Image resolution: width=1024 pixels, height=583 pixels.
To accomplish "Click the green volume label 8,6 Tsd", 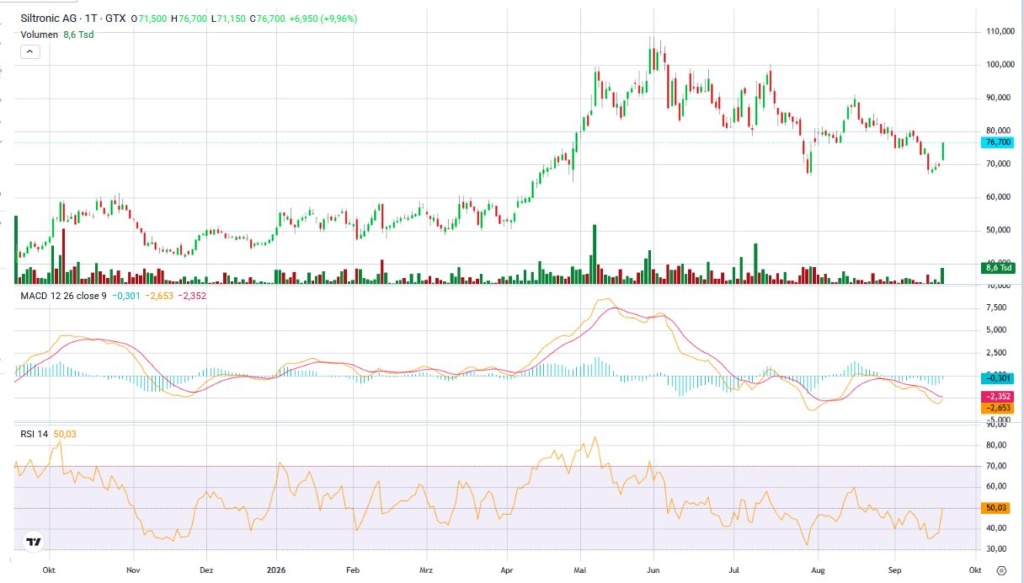I will [998, 268].
